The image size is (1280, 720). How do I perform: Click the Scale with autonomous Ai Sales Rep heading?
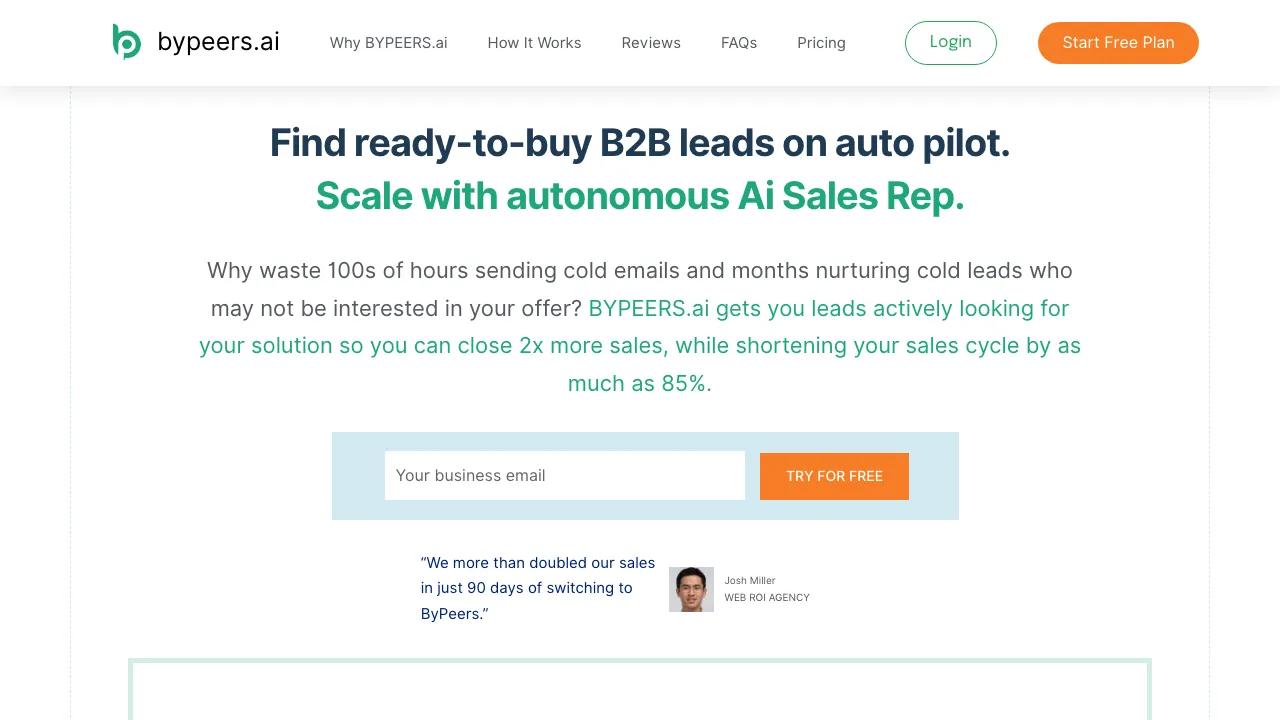point(640,196)
